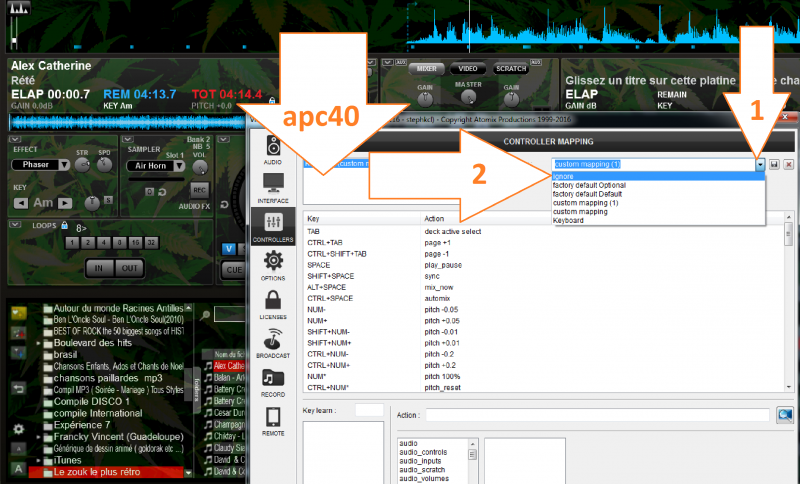Image resolution: width=800 pixels, height=484 pixels.
Task: Open the Air Horn sampler dropdown
Action: [x=179, y=166]
